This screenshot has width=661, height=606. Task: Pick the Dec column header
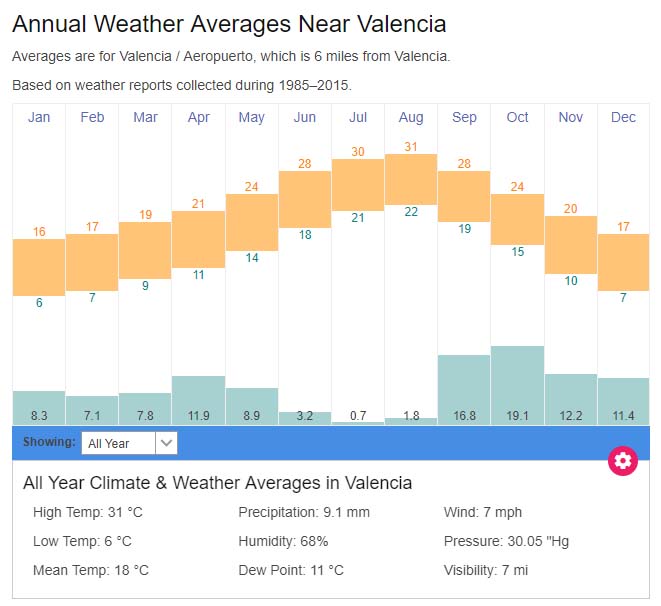click(623, 117)
